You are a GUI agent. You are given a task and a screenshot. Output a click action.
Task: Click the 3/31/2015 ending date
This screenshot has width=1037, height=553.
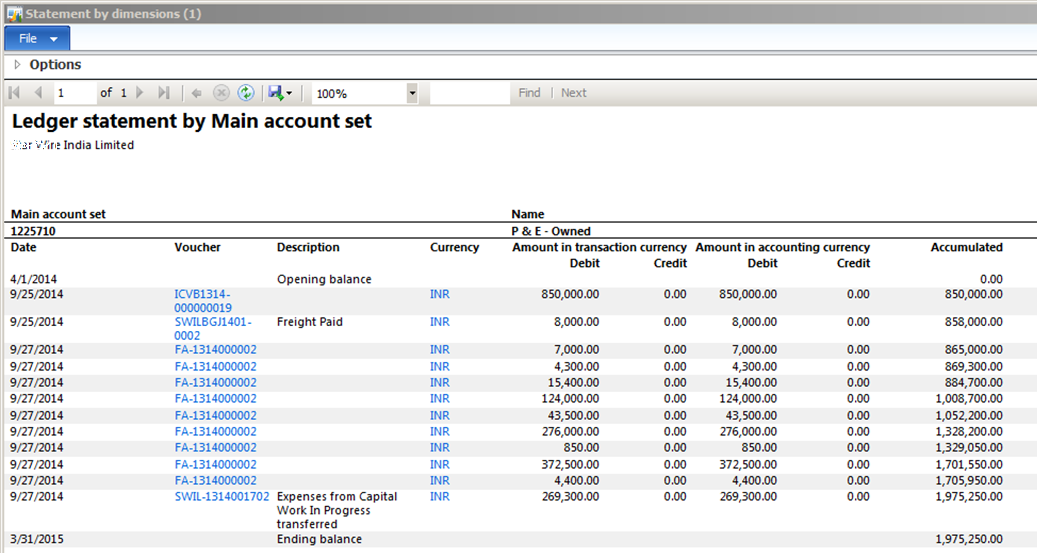(x=37, y=539)
